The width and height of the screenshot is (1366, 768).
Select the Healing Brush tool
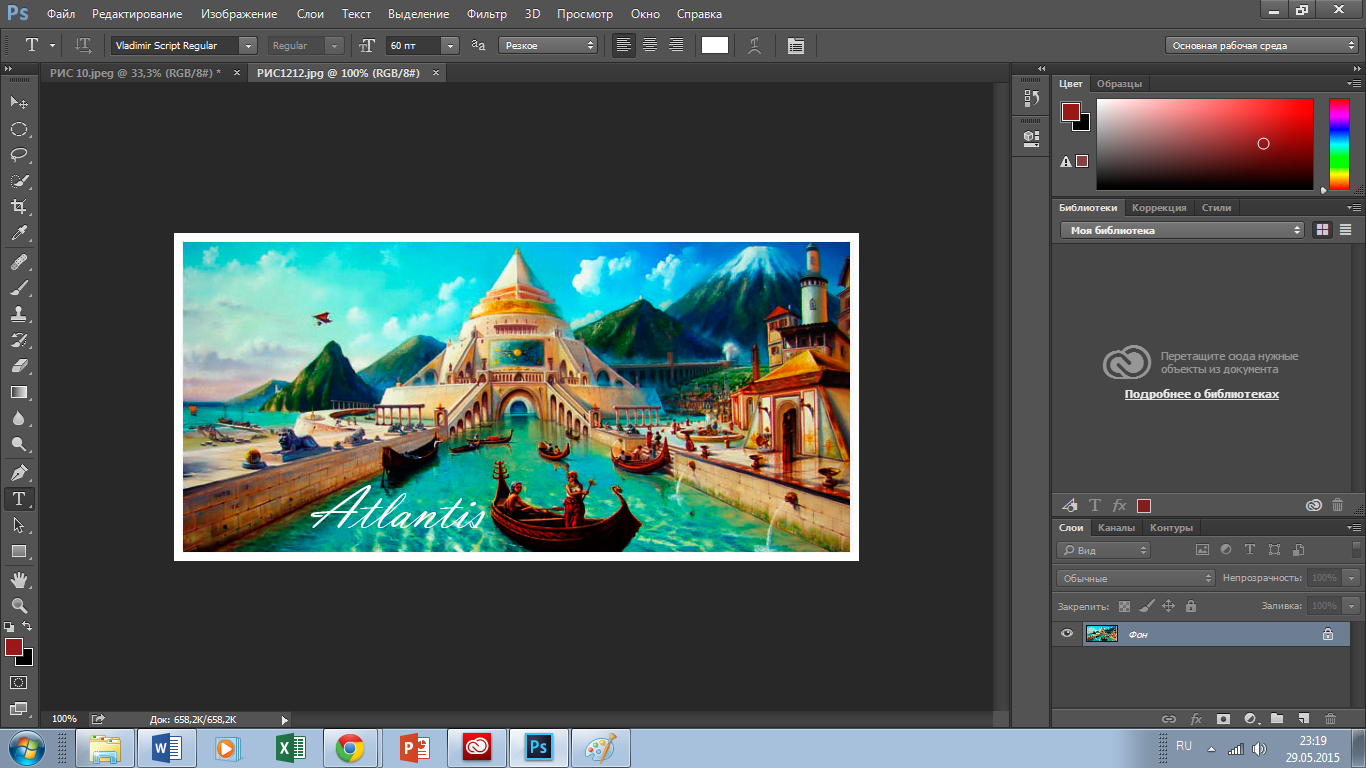point(19,262)
